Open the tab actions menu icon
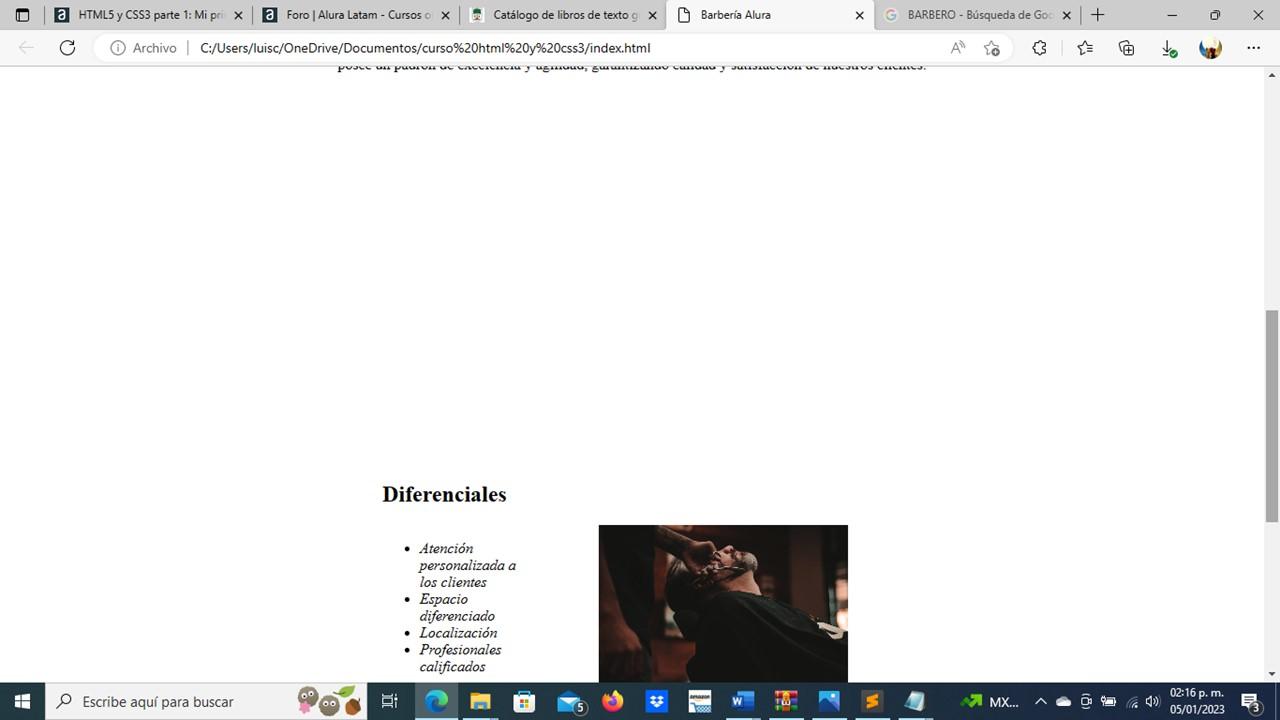This screenshot has width=1280, height=720. [x=22, y=15]
